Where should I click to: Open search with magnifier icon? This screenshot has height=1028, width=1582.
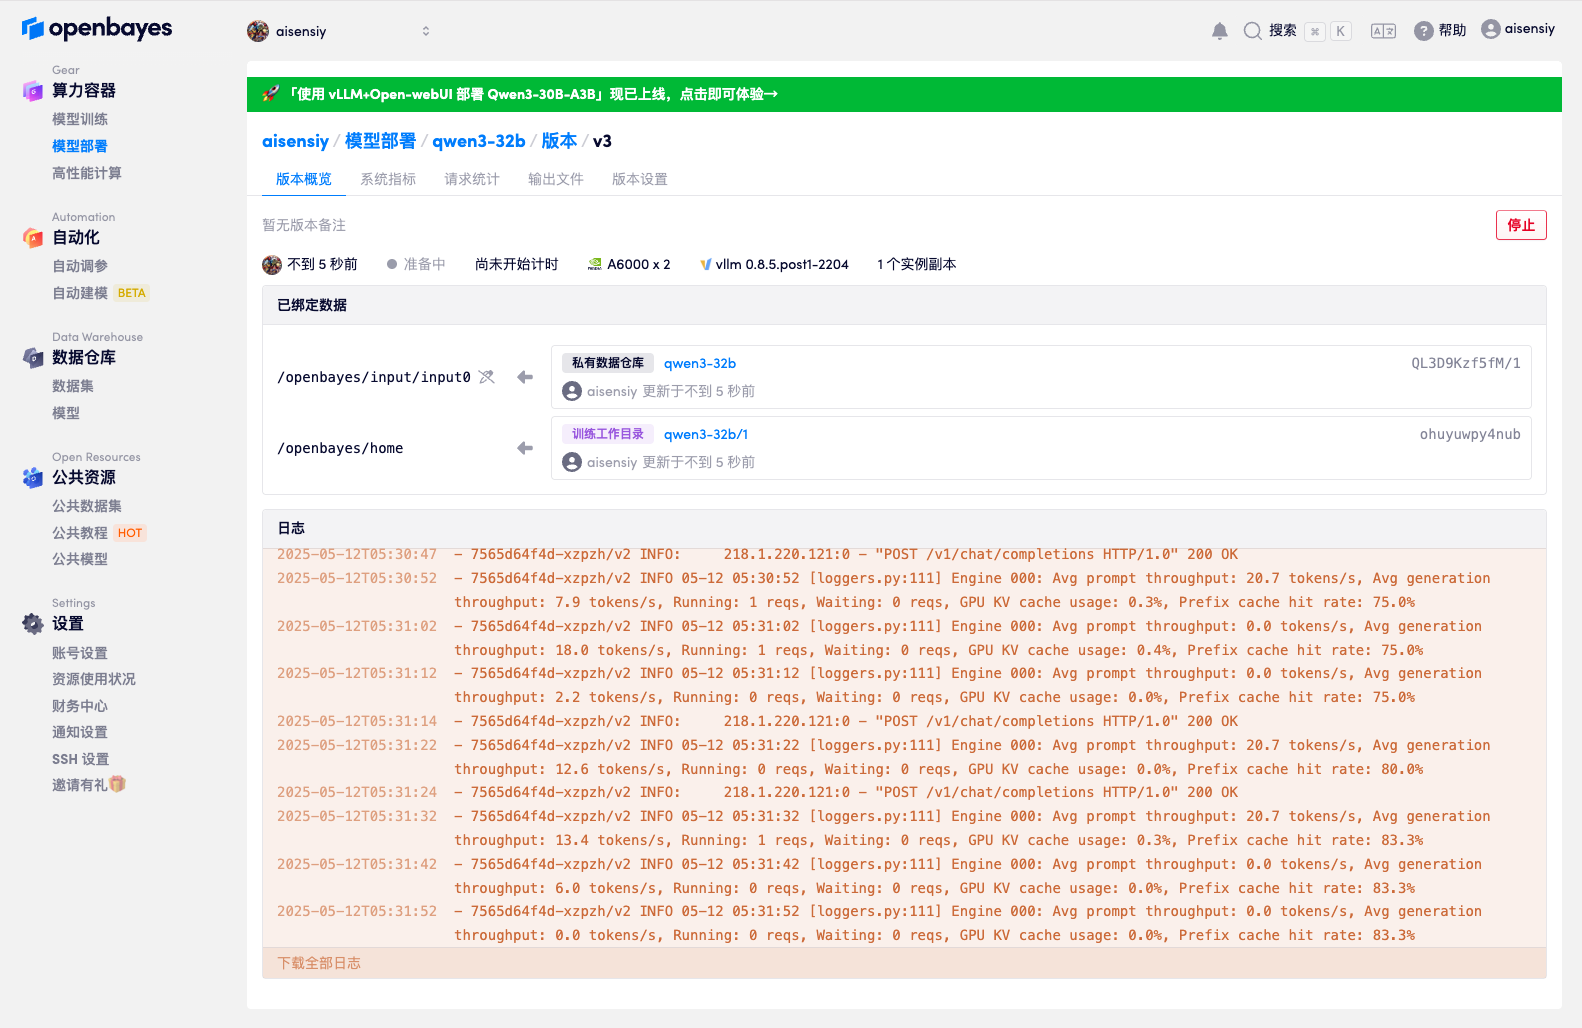[1252, 31]
